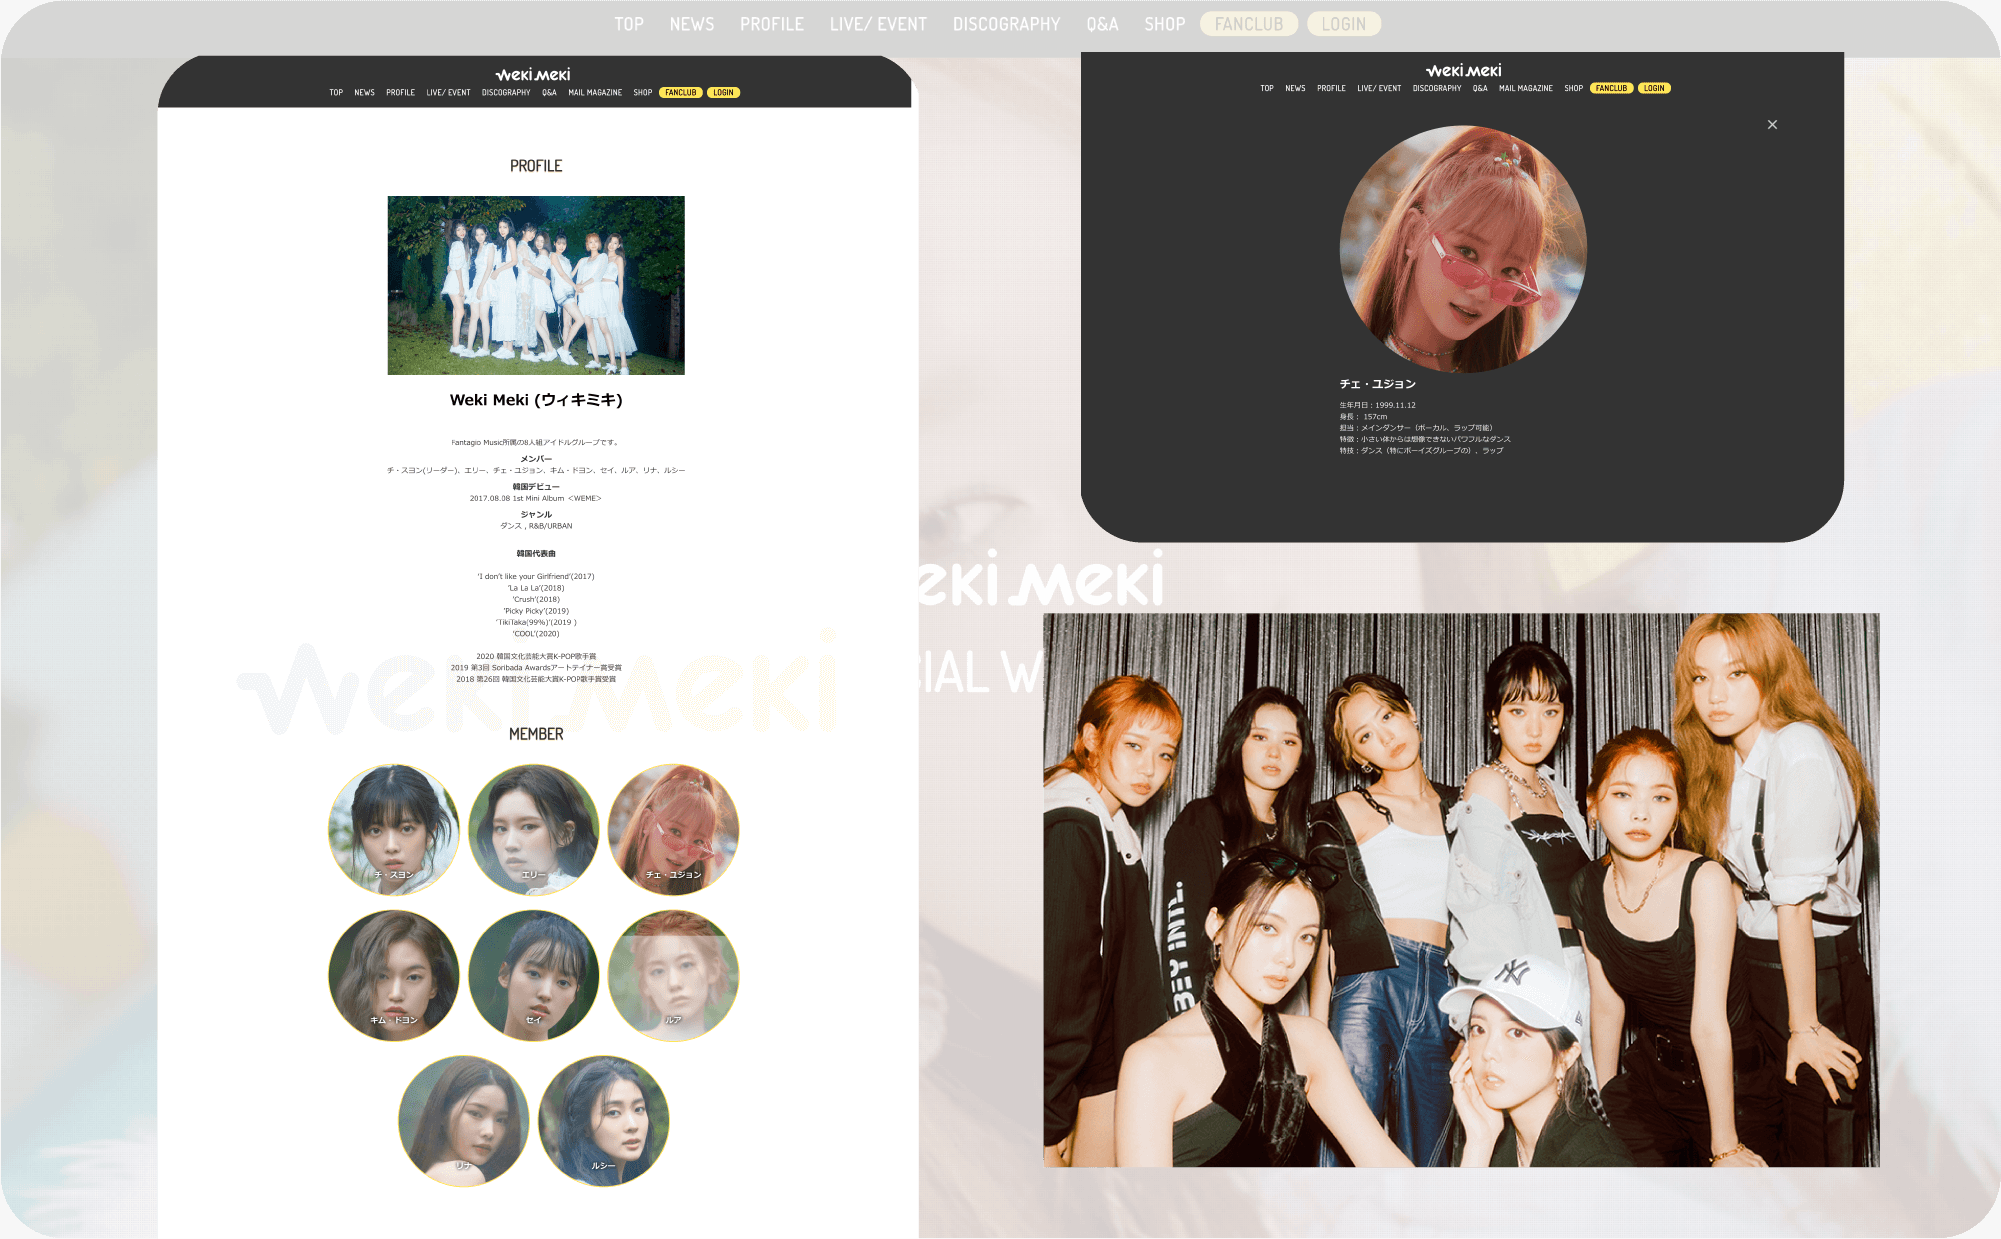The width and height of the screenshot is (2001, 1239).
Task: Click small FANCLUB button in member popup nav
Action: coord(1611,88)
